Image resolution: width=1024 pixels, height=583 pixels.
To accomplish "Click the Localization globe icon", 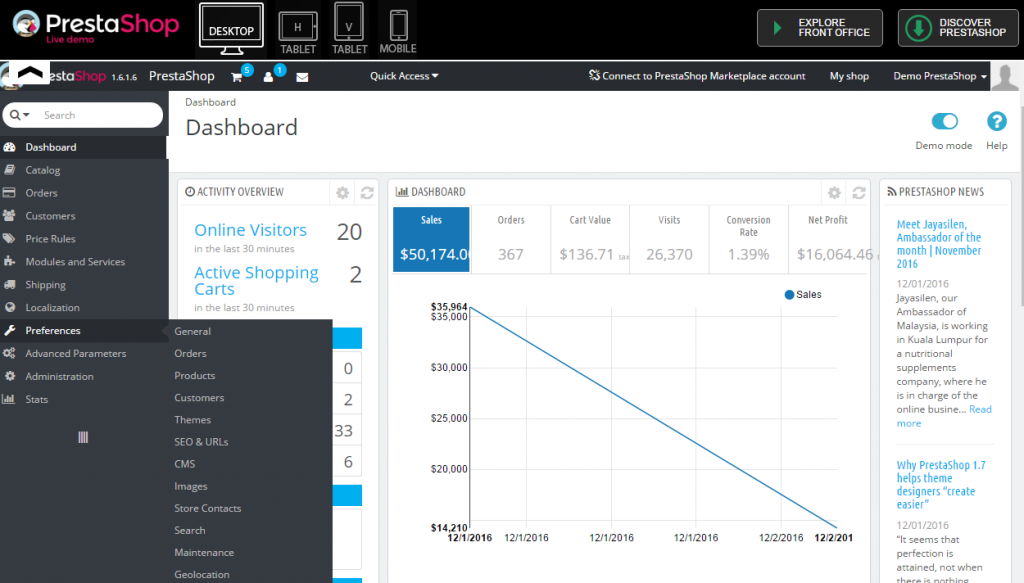I will click(x=9, y=307).
